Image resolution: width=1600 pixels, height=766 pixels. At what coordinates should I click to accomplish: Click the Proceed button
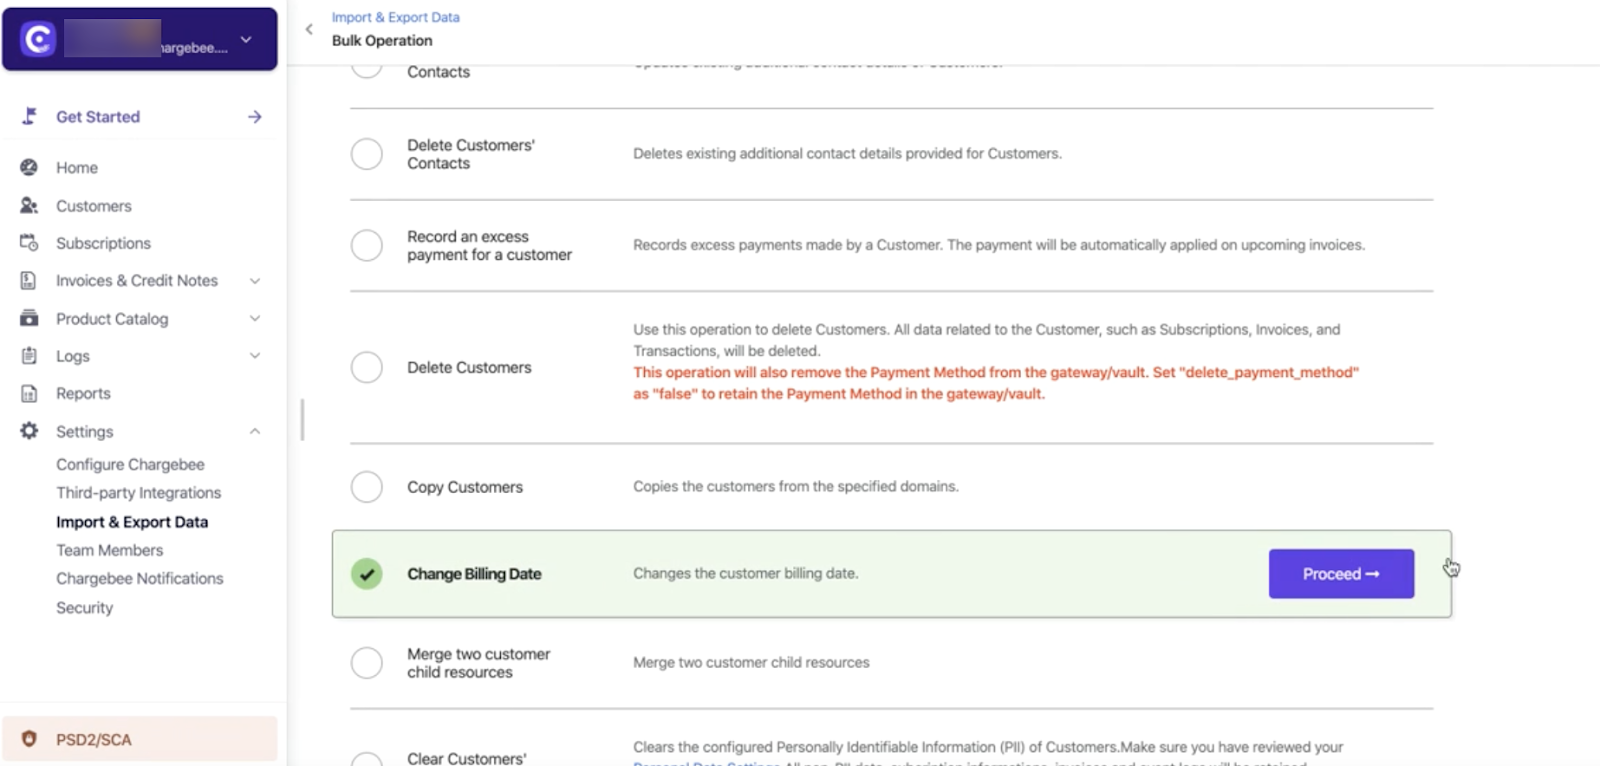point(1341,574)
